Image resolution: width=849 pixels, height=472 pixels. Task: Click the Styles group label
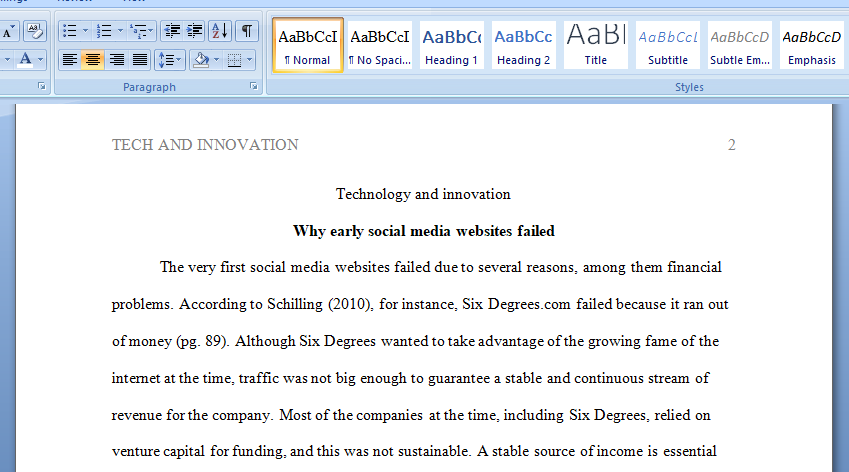(x=689, y=87)
